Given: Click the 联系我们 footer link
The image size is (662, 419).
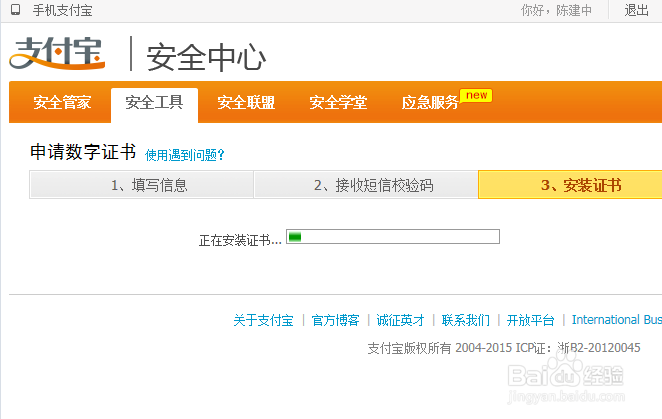Looking at the screenshot, I should click(466, 320).
